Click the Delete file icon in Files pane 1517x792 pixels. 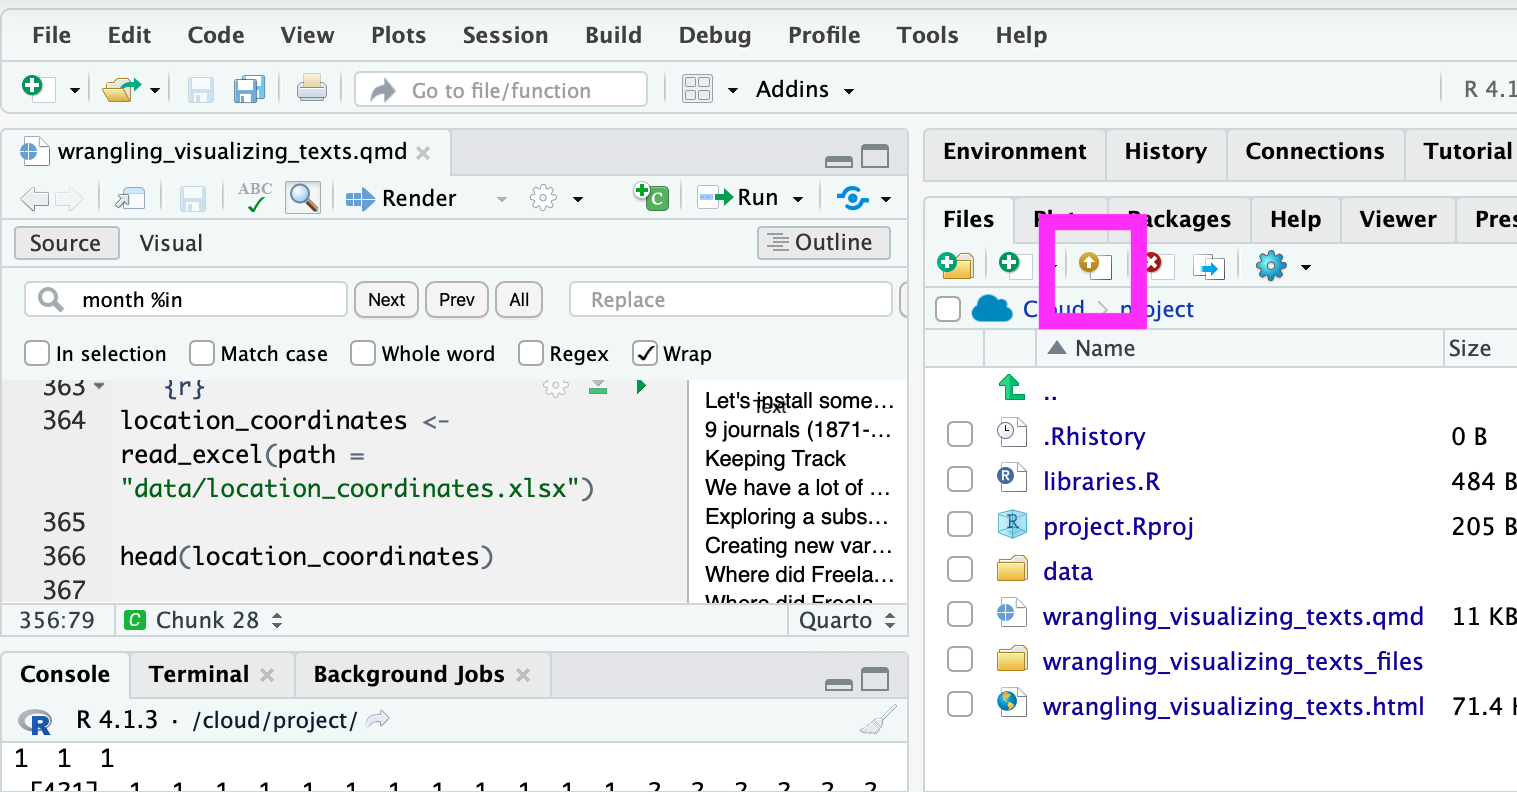tap(1155, 264)
